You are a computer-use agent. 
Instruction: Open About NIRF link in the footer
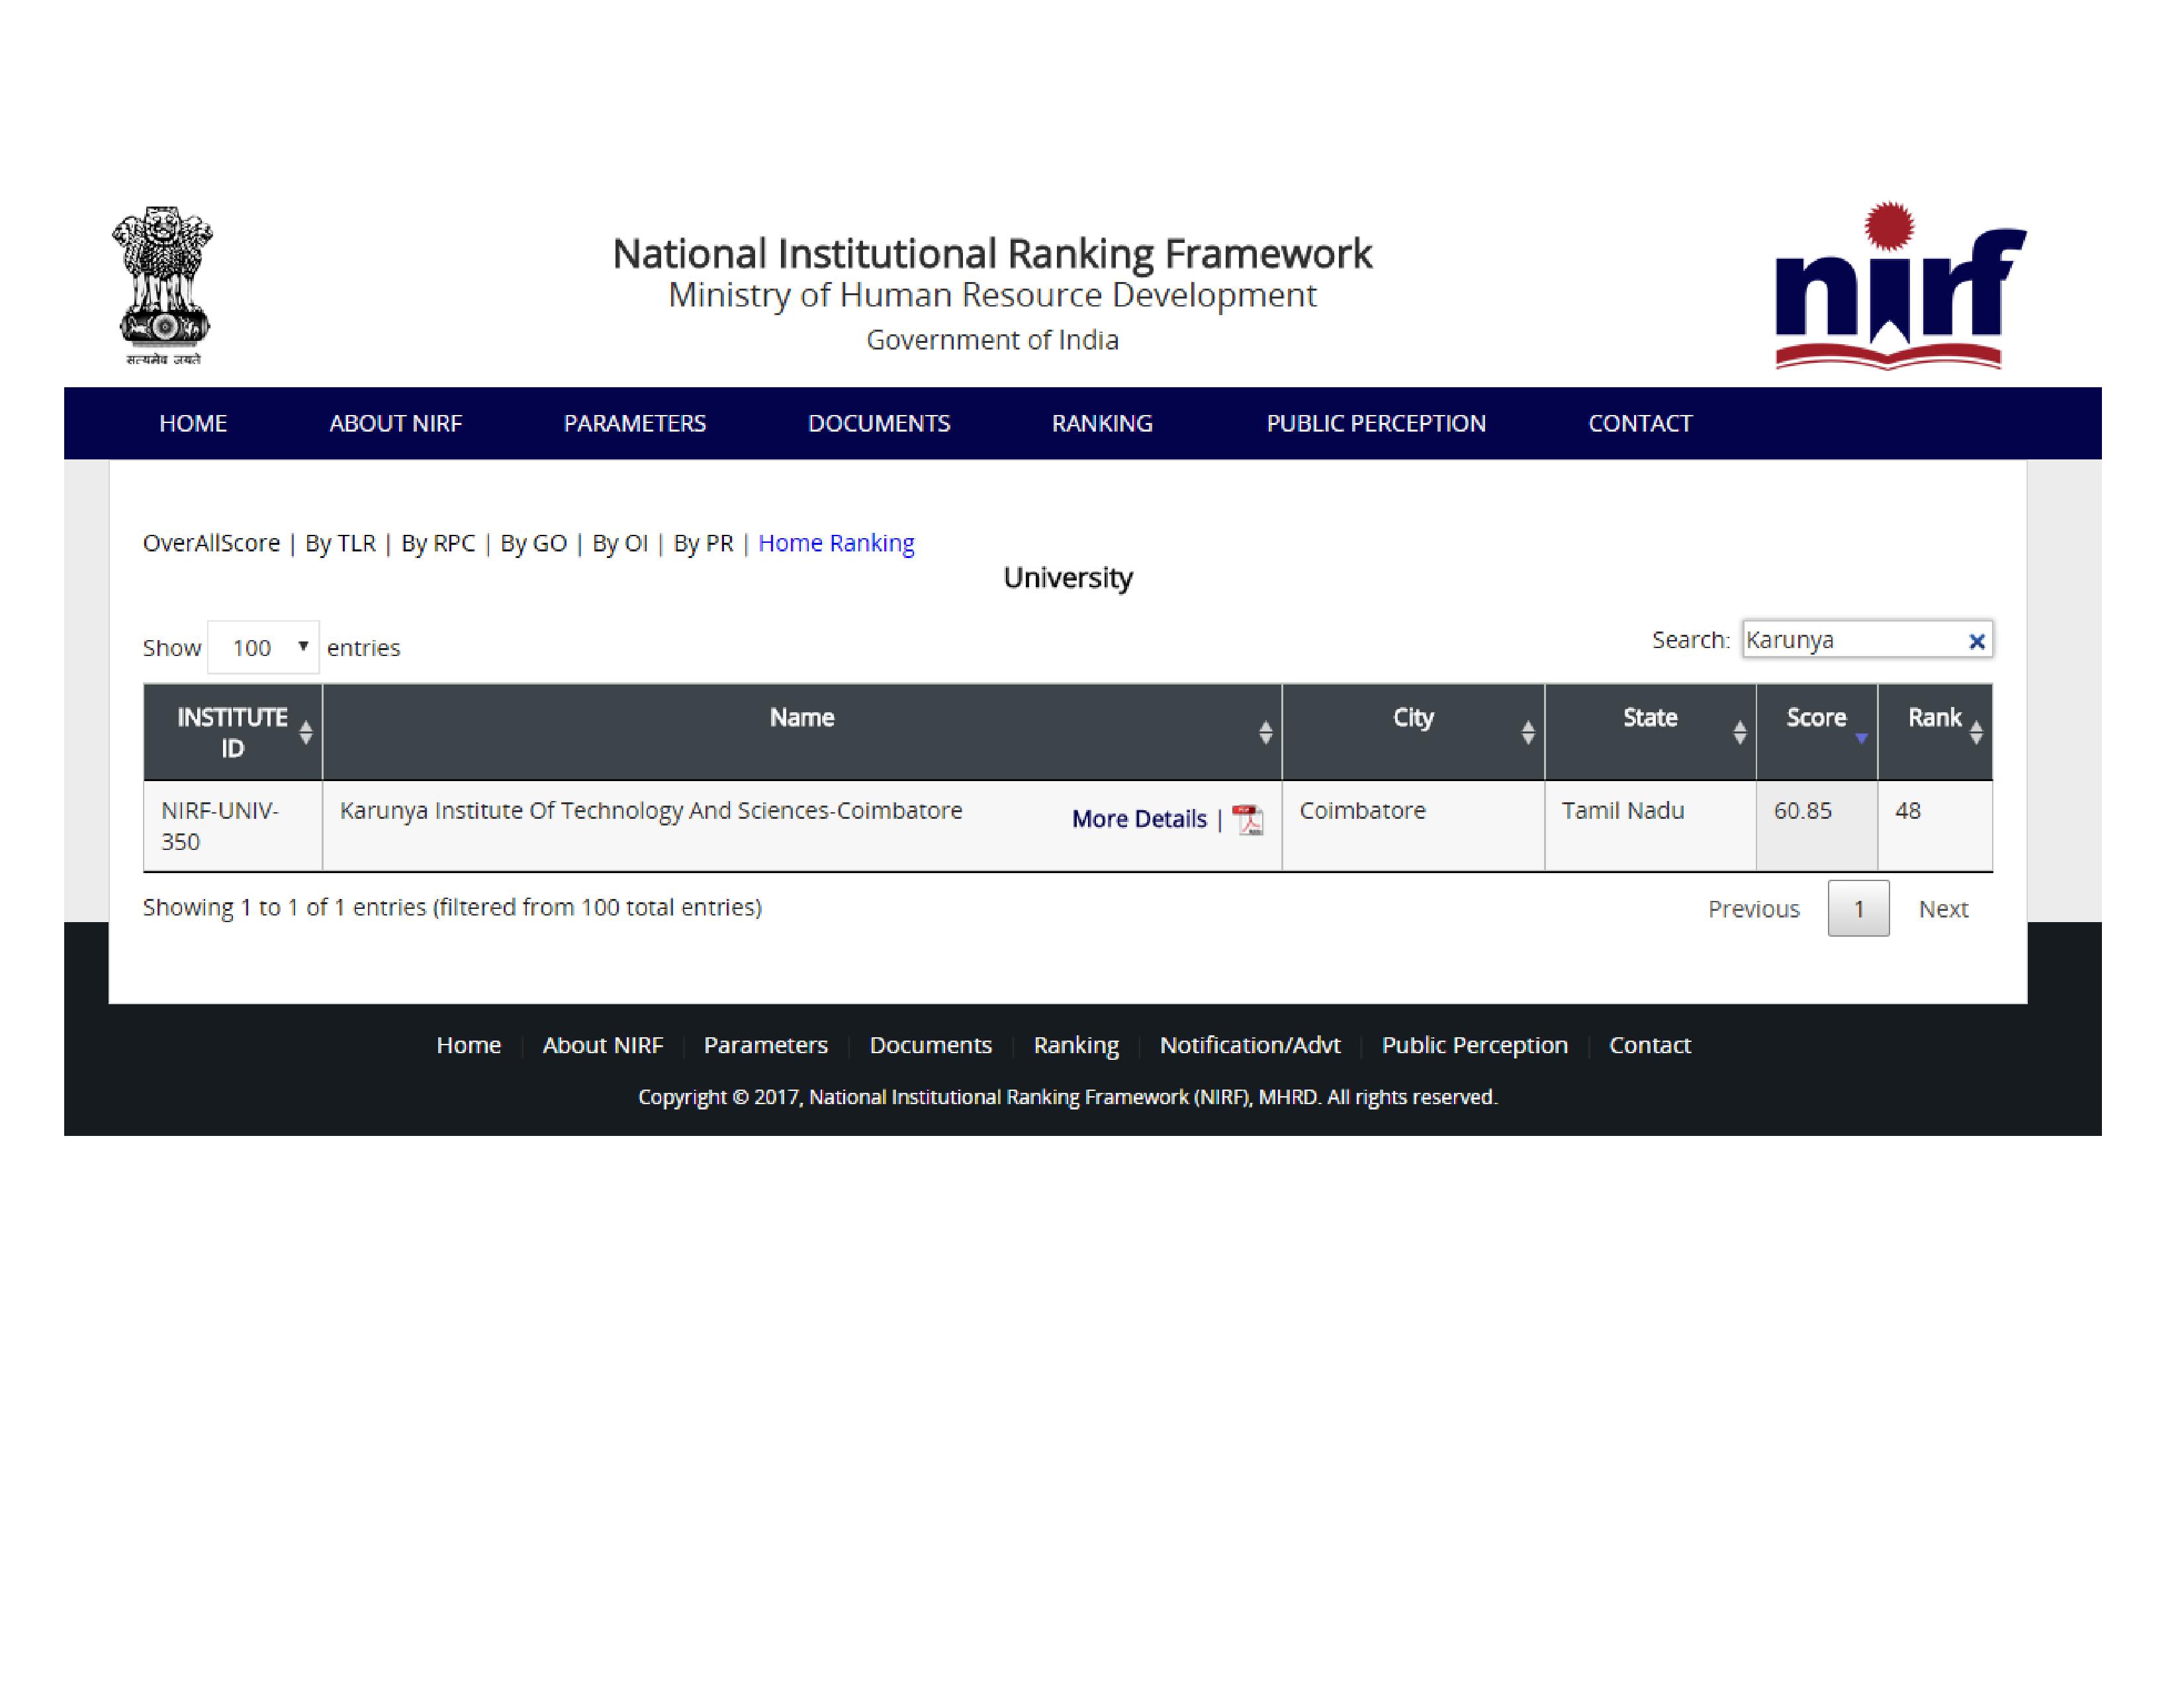pyautogui.click(x=602, y=1046)
